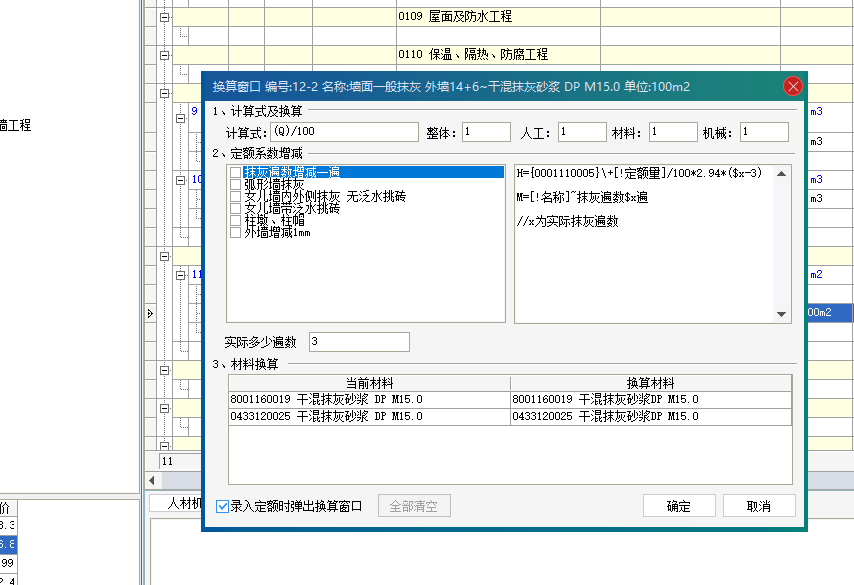The height and width of the screenshot is (585, 854).
Task: Select 0110 保温、隔热、防腐工程 row in background
Action: (513, 54)
